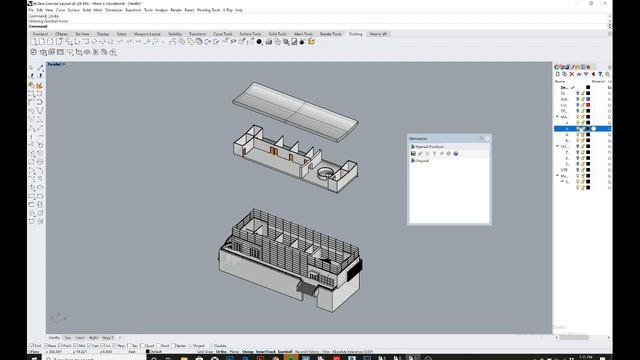Delete named position with the X icon

(427, 153)
